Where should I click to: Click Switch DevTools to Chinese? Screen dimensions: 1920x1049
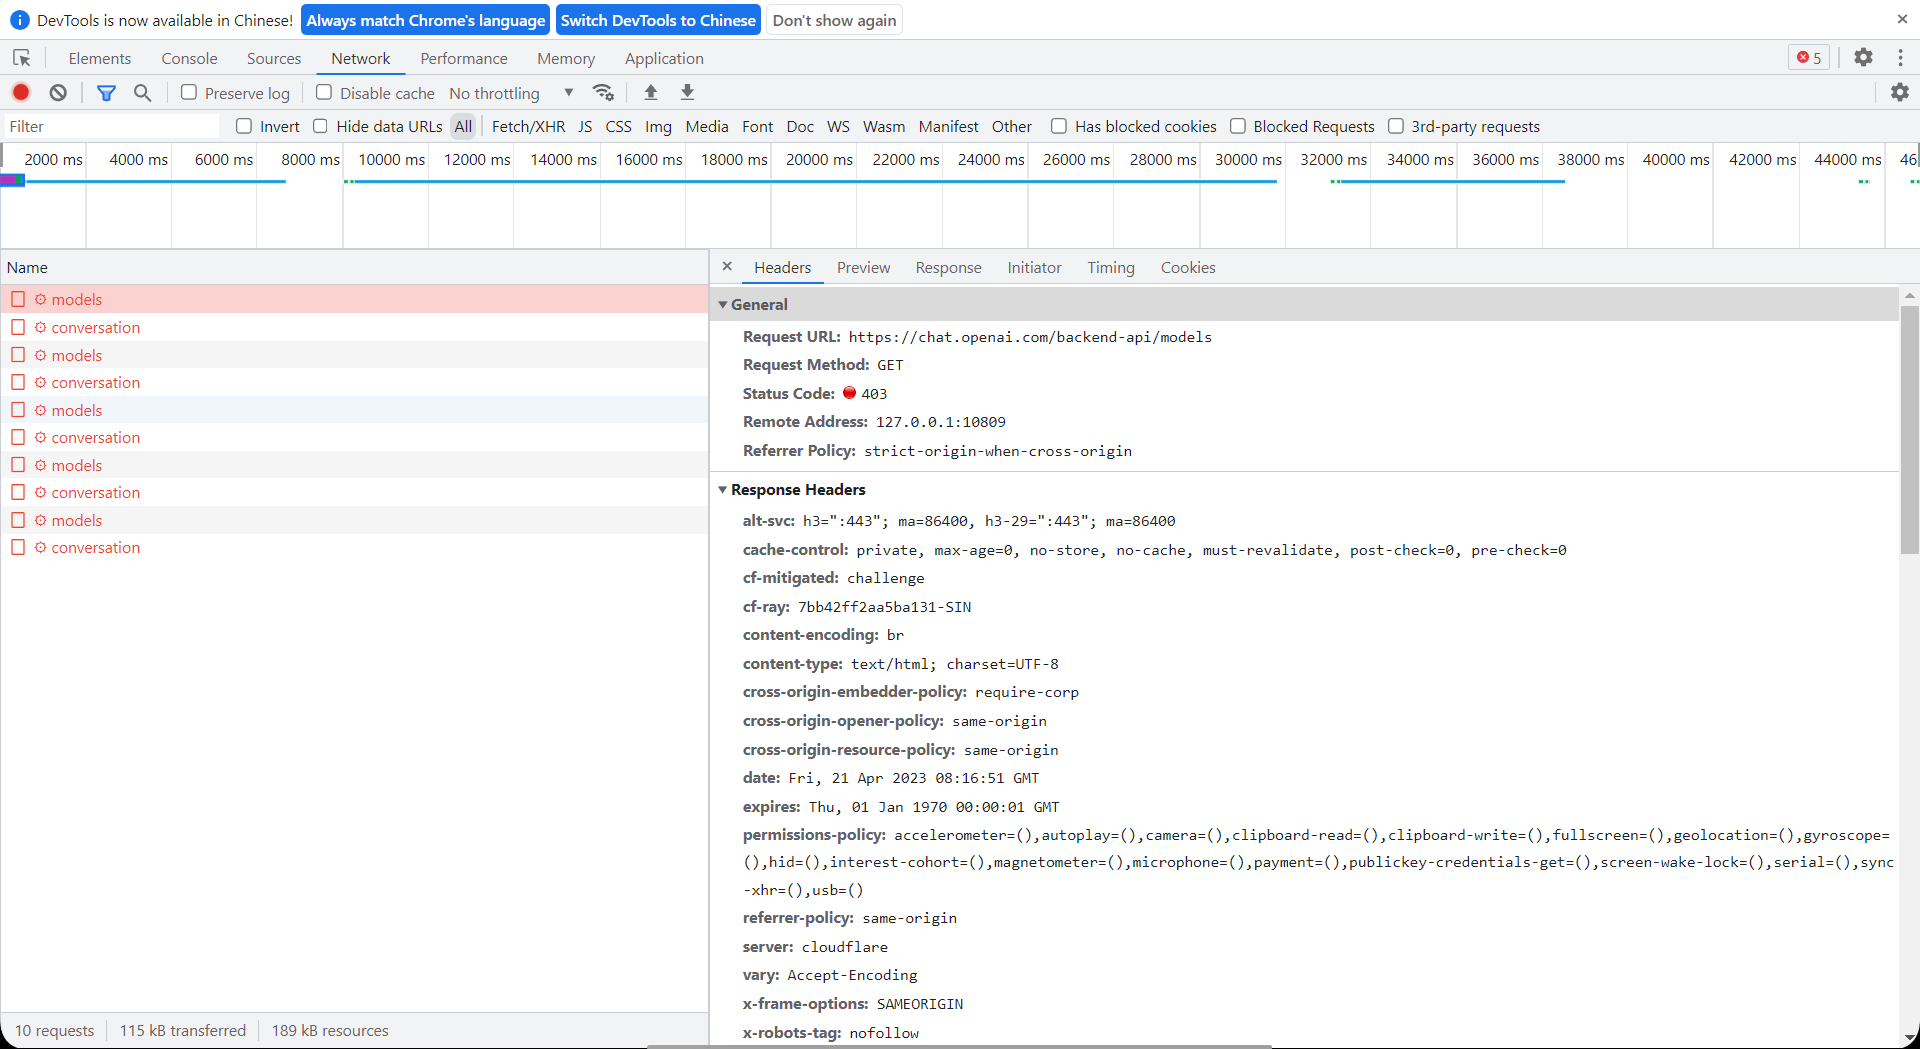coord(657,19)
